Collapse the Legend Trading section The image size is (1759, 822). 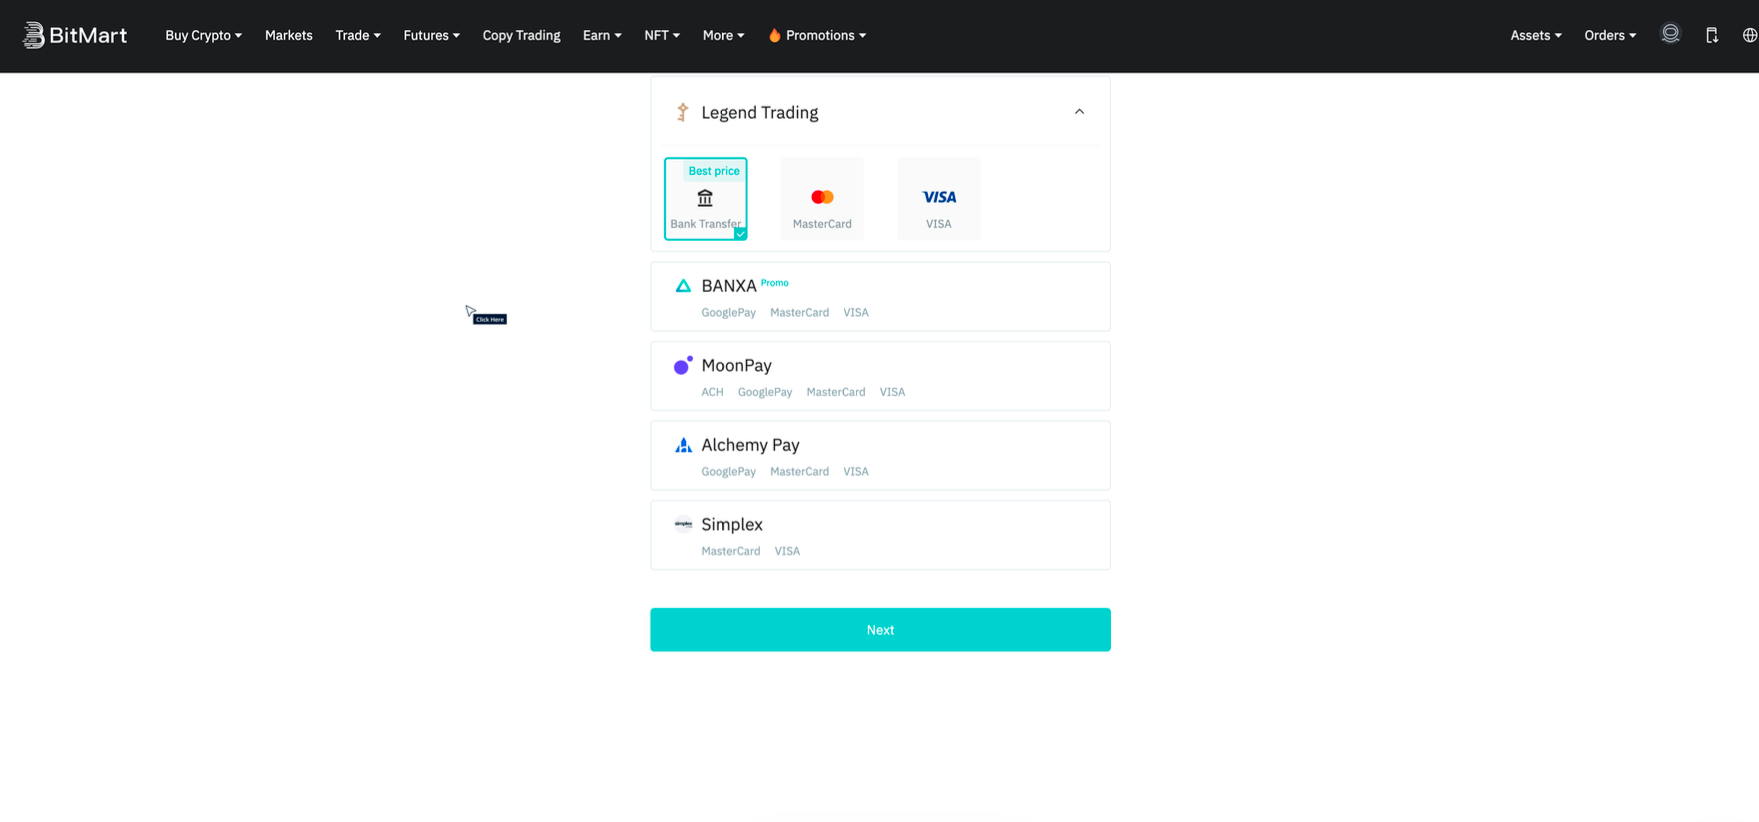(x=1079, y=112)
